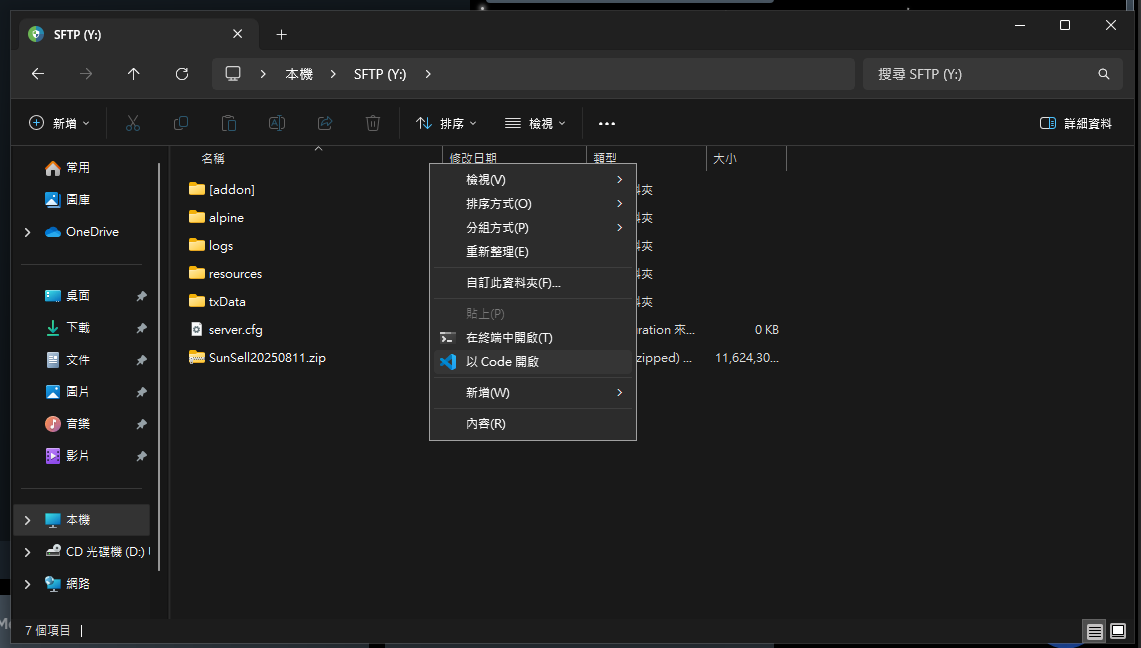Open the 排序 sort dropdown
1141x648 pixels.
[446, 123]
